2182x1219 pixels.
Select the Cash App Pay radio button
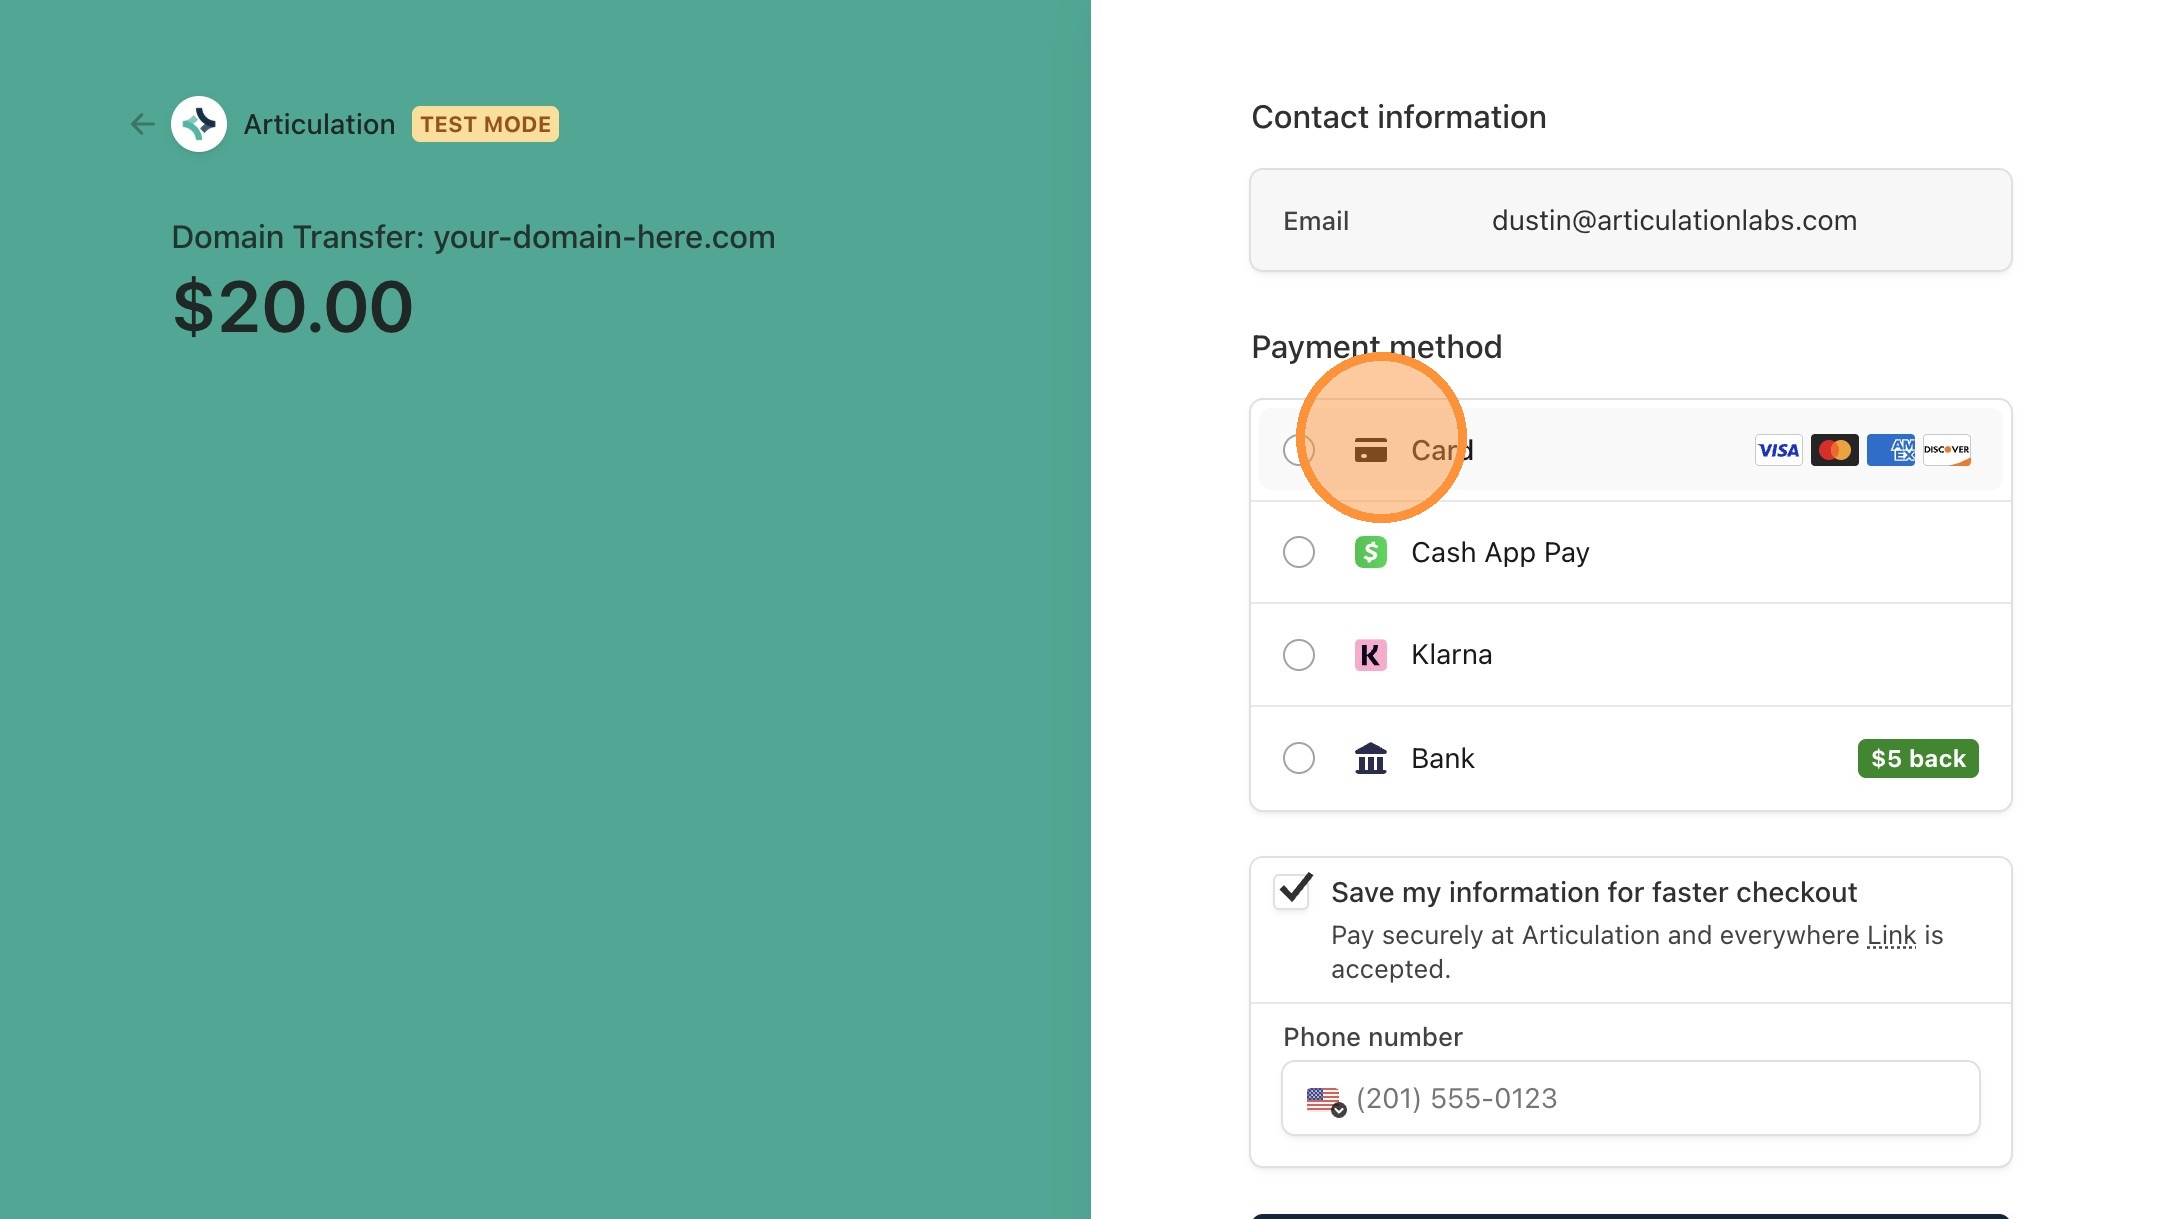[x=1299, y=552]
